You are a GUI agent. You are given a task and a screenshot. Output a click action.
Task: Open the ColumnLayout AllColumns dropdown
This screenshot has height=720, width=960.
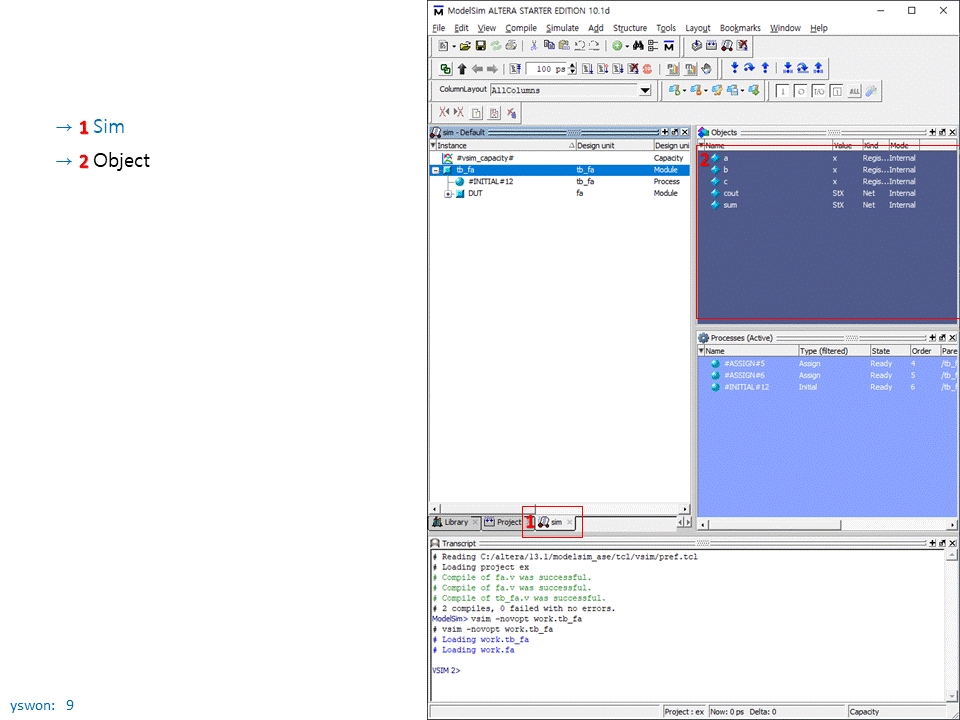coord(645,91)
